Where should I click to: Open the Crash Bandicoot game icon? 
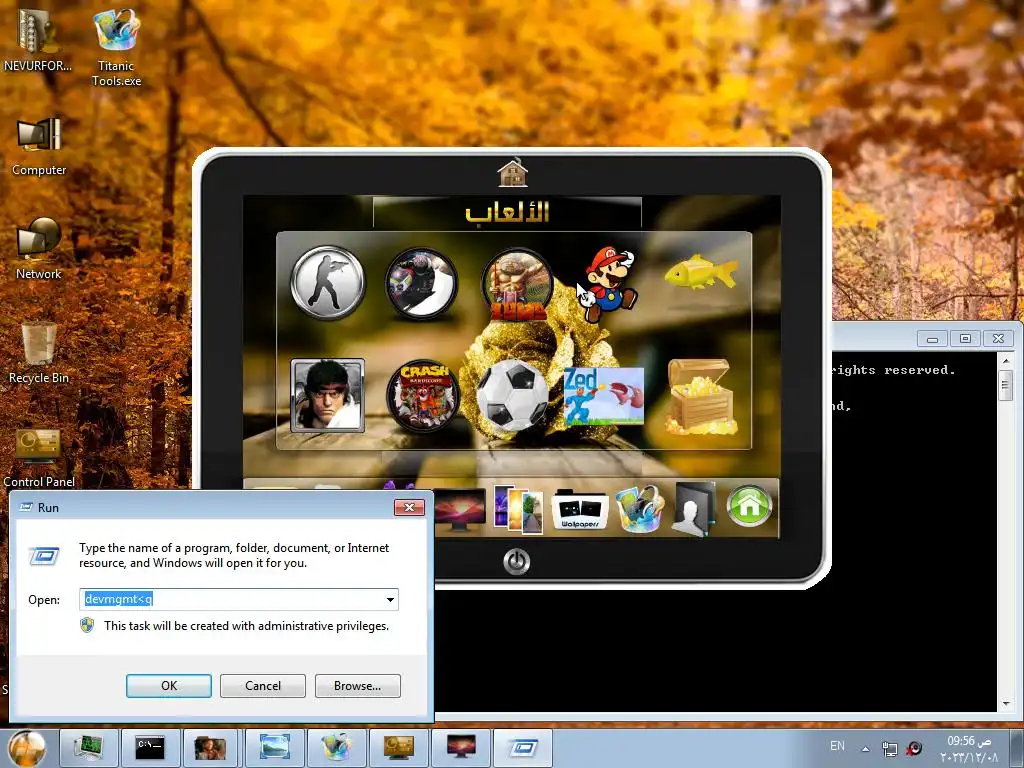pyautogui.click(x=423, y=396)
